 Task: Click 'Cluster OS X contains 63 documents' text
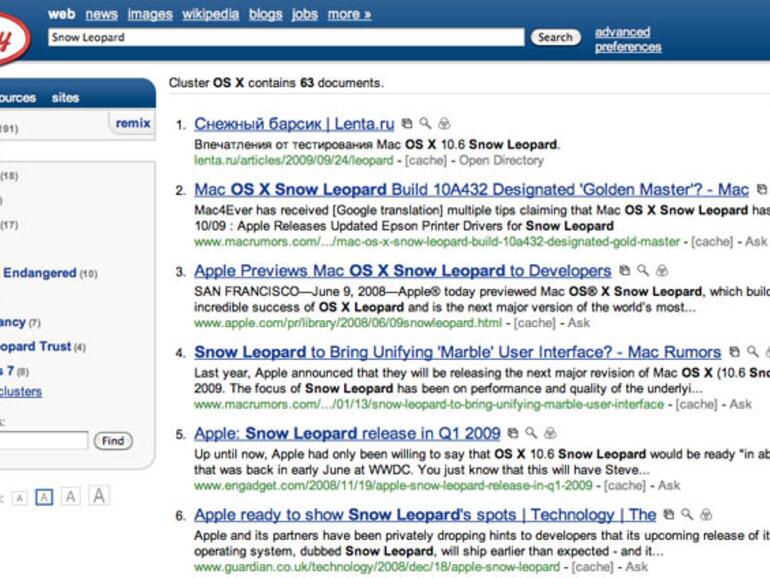276,83
